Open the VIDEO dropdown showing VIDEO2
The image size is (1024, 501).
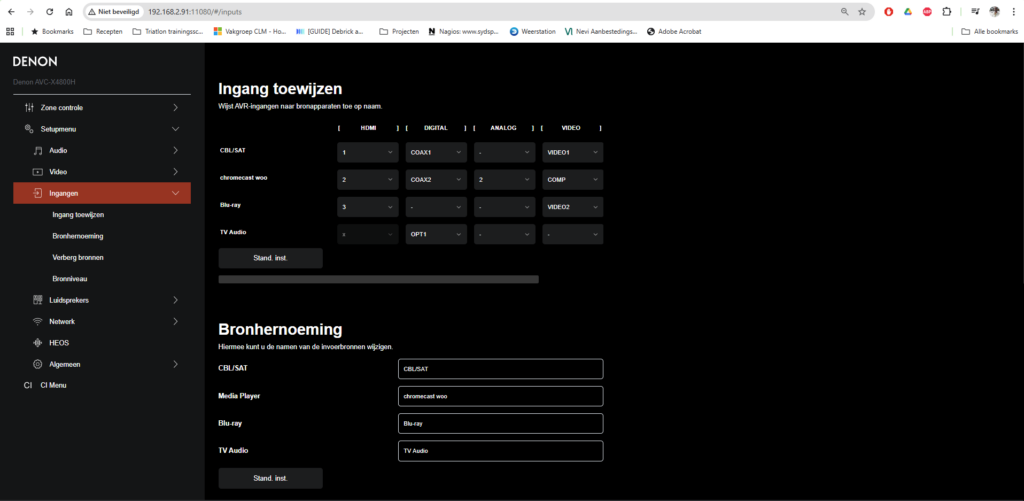pos(572,207)
